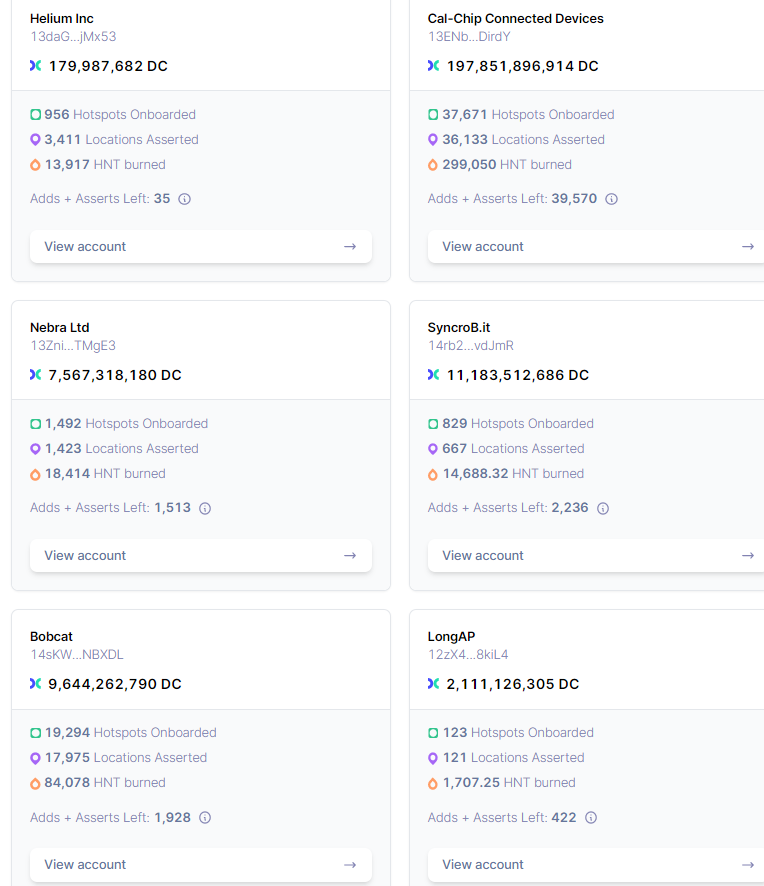Screen dimensions: 764x886
Task: Click DC icon next to 7,567,318,180 DC
Action: point(36,375)
